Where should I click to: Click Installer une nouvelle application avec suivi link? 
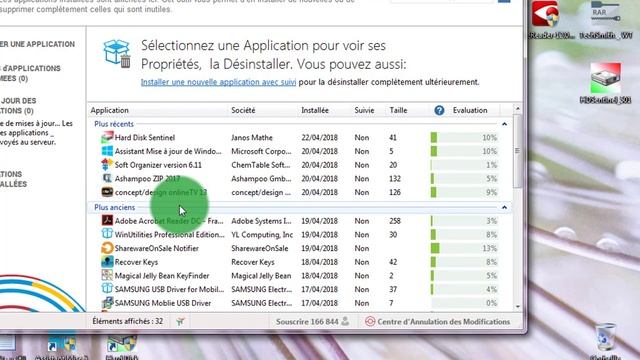218,82
